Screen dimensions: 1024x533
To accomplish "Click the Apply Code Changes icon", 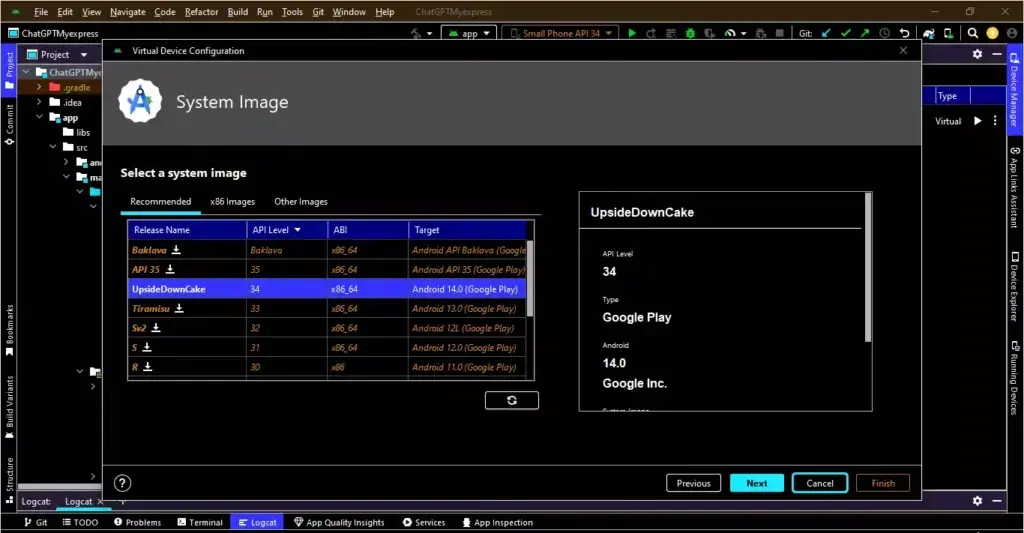I will [x=671, y=33].
